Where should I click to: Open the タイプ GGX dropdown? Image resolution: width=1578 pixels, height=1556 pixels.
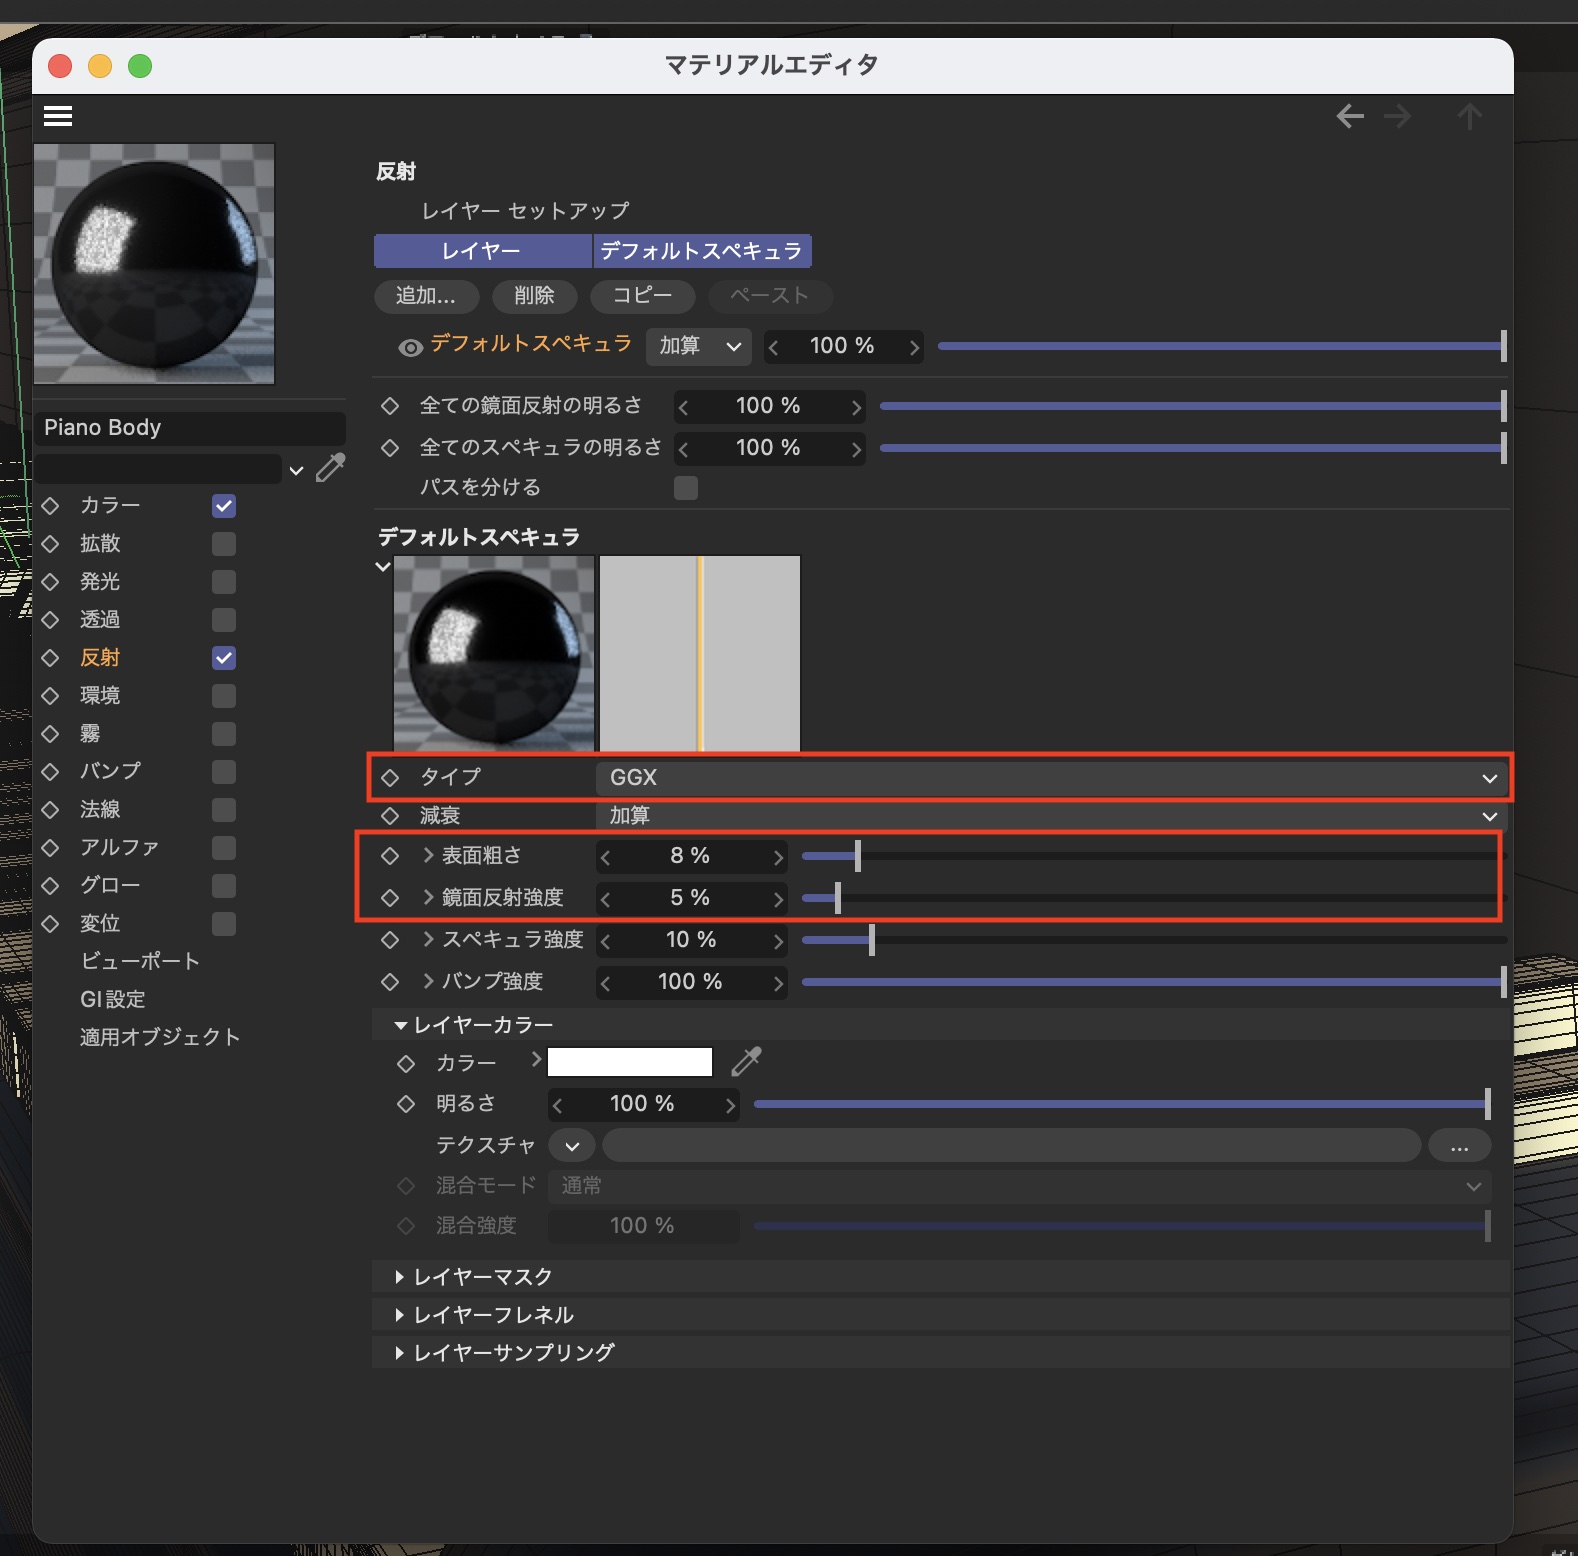pos(1052,778)
